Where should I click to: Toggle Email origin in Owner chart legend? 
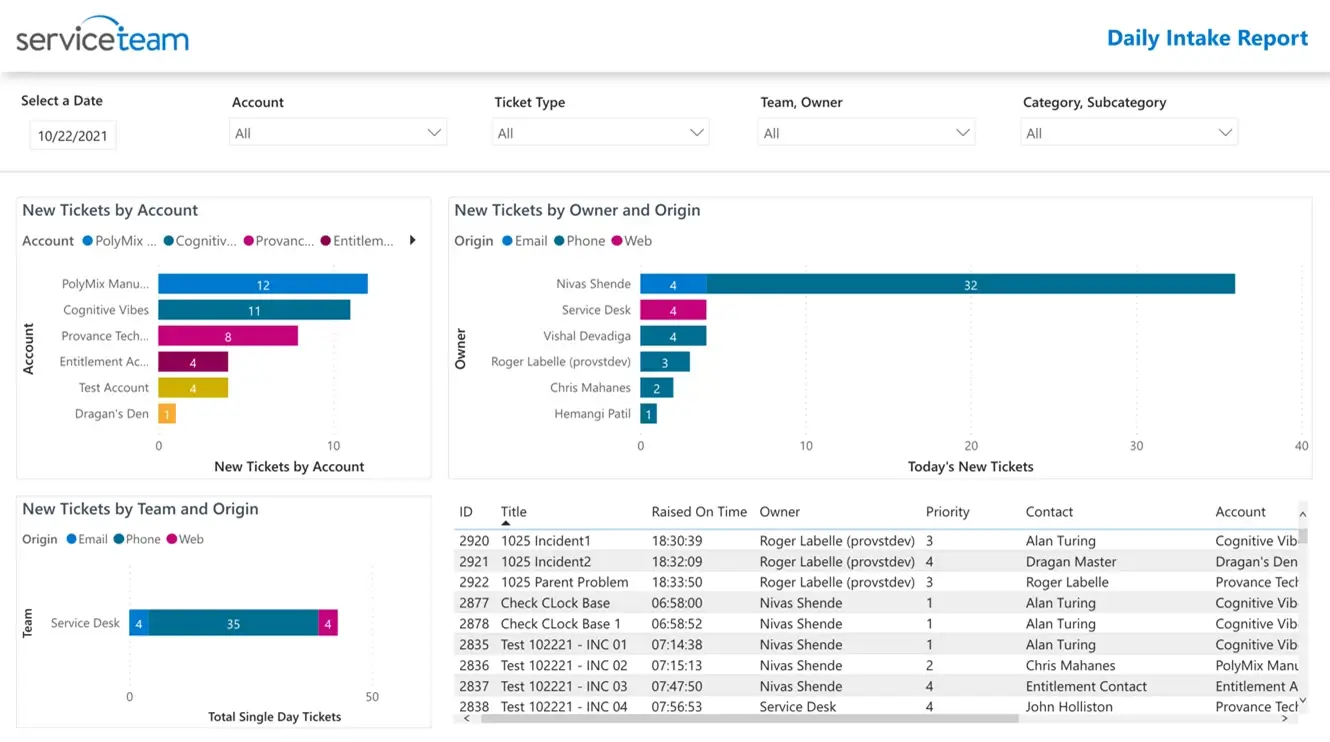point(508,241)
